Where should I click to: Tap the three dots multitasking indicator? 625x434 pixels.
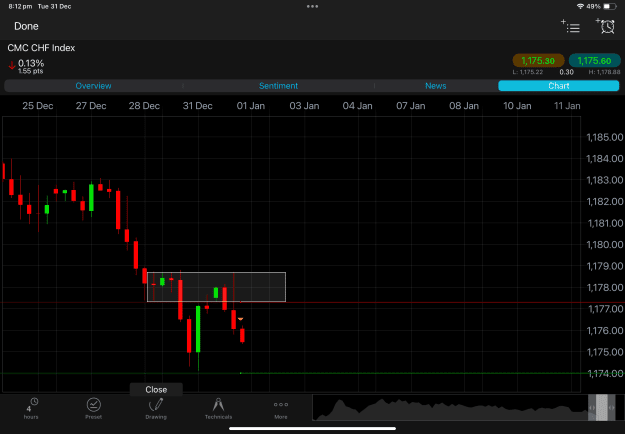(312, 6)
